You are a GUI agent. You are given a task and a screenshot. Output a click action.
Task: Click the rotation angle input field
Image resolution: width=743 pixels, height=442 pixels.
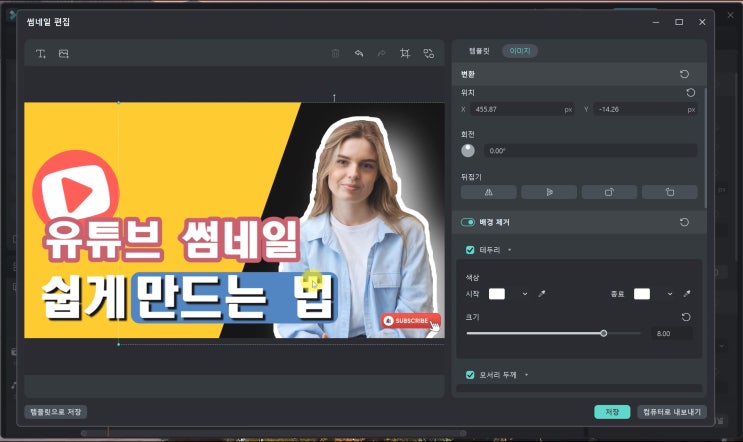590,151
